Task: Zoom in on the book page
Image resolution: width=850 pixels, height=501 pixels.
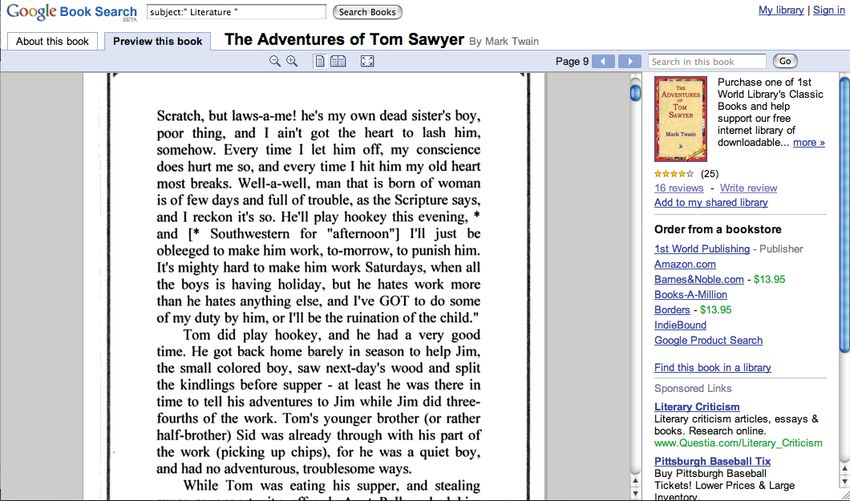Action: pos(292,61)
